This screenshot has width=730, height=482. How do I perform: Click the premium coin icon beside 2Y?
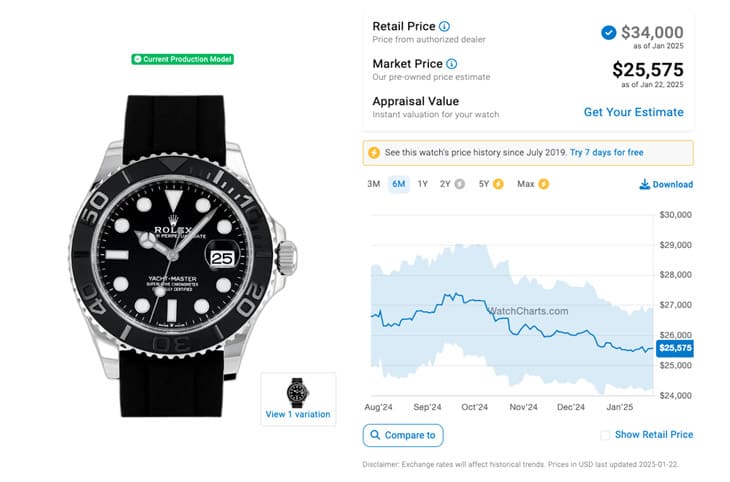(x=460, y=184)
